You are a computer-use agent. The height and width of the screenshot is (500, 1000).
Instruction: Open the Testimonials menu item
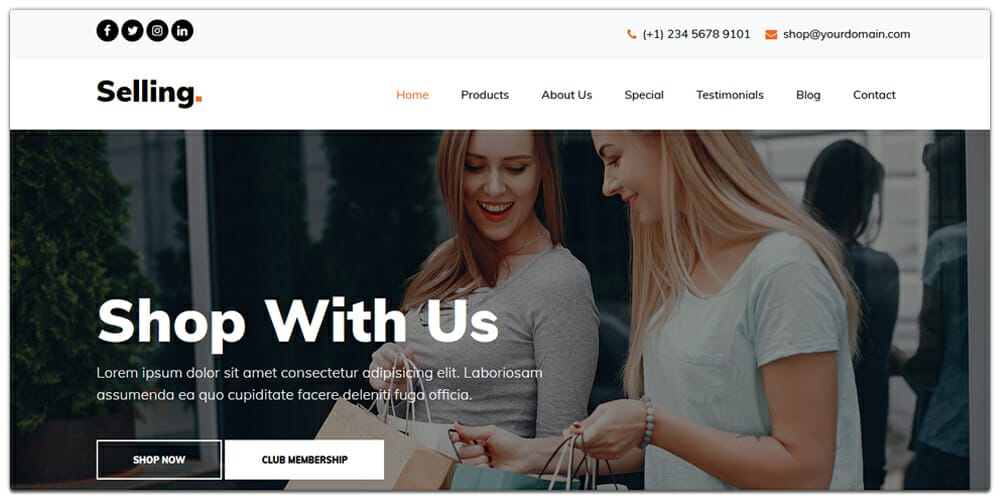[730, 95]
